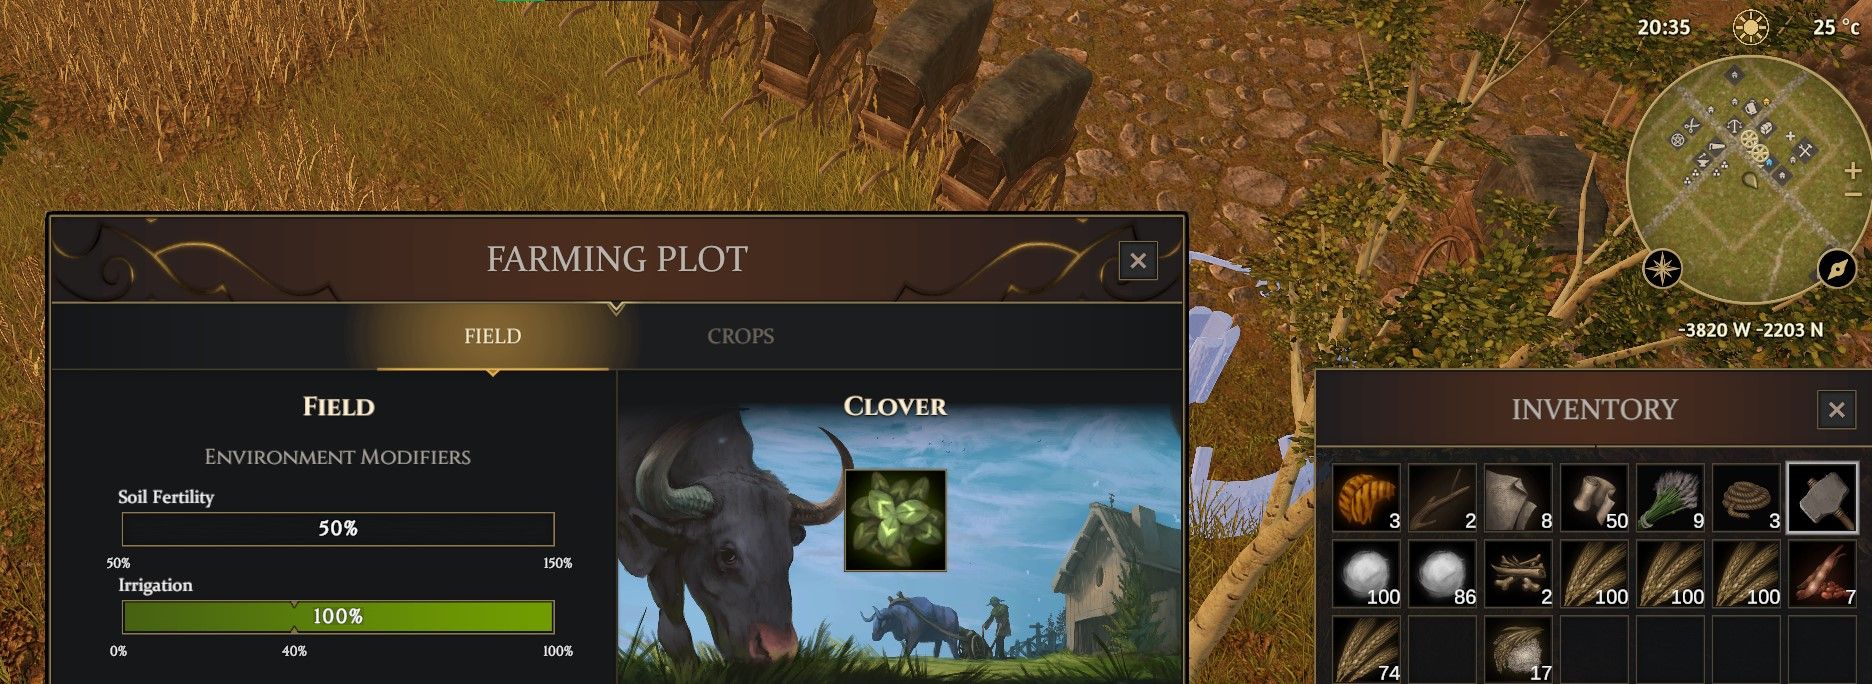Select the Field tab
The width and height of the screenshot is (1872, 684).
point(492,336)
